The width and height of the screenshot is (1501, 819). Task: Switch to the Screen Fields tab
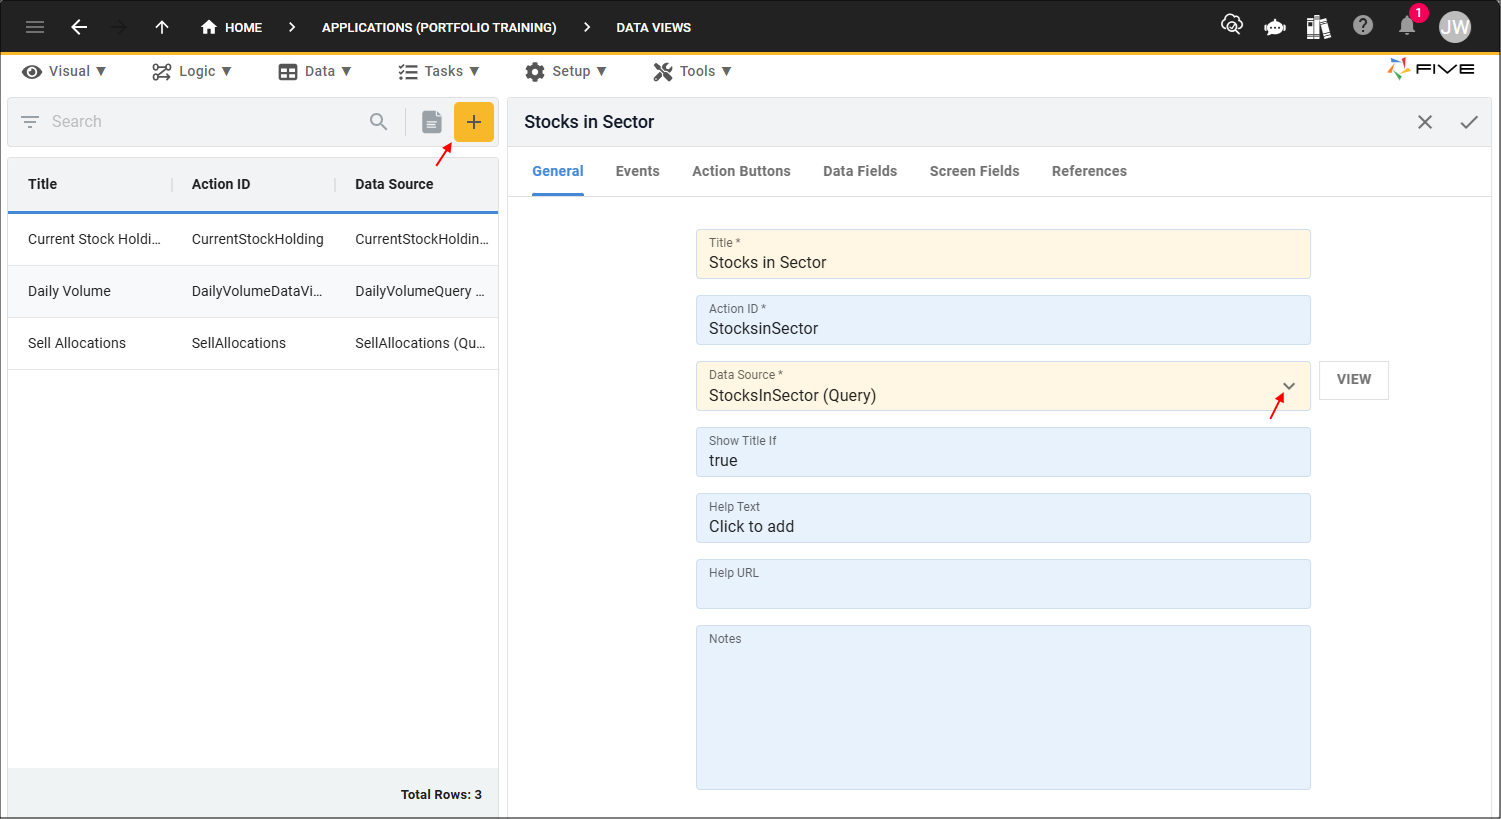975,171
